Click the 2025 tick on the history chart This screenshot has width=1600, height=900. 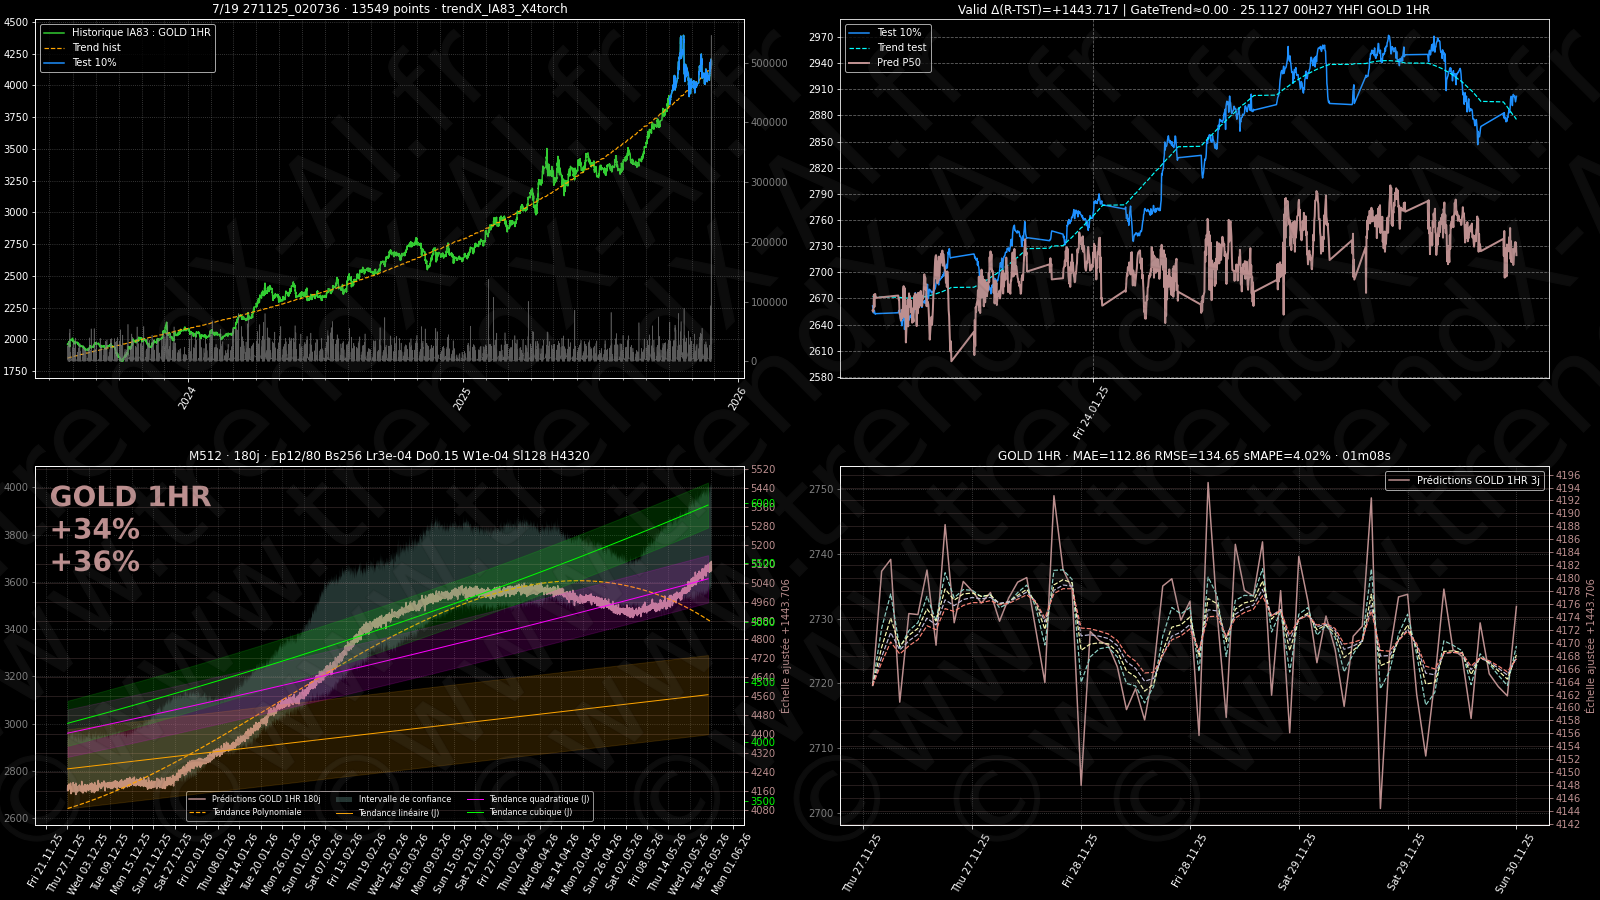pos(462,399)
